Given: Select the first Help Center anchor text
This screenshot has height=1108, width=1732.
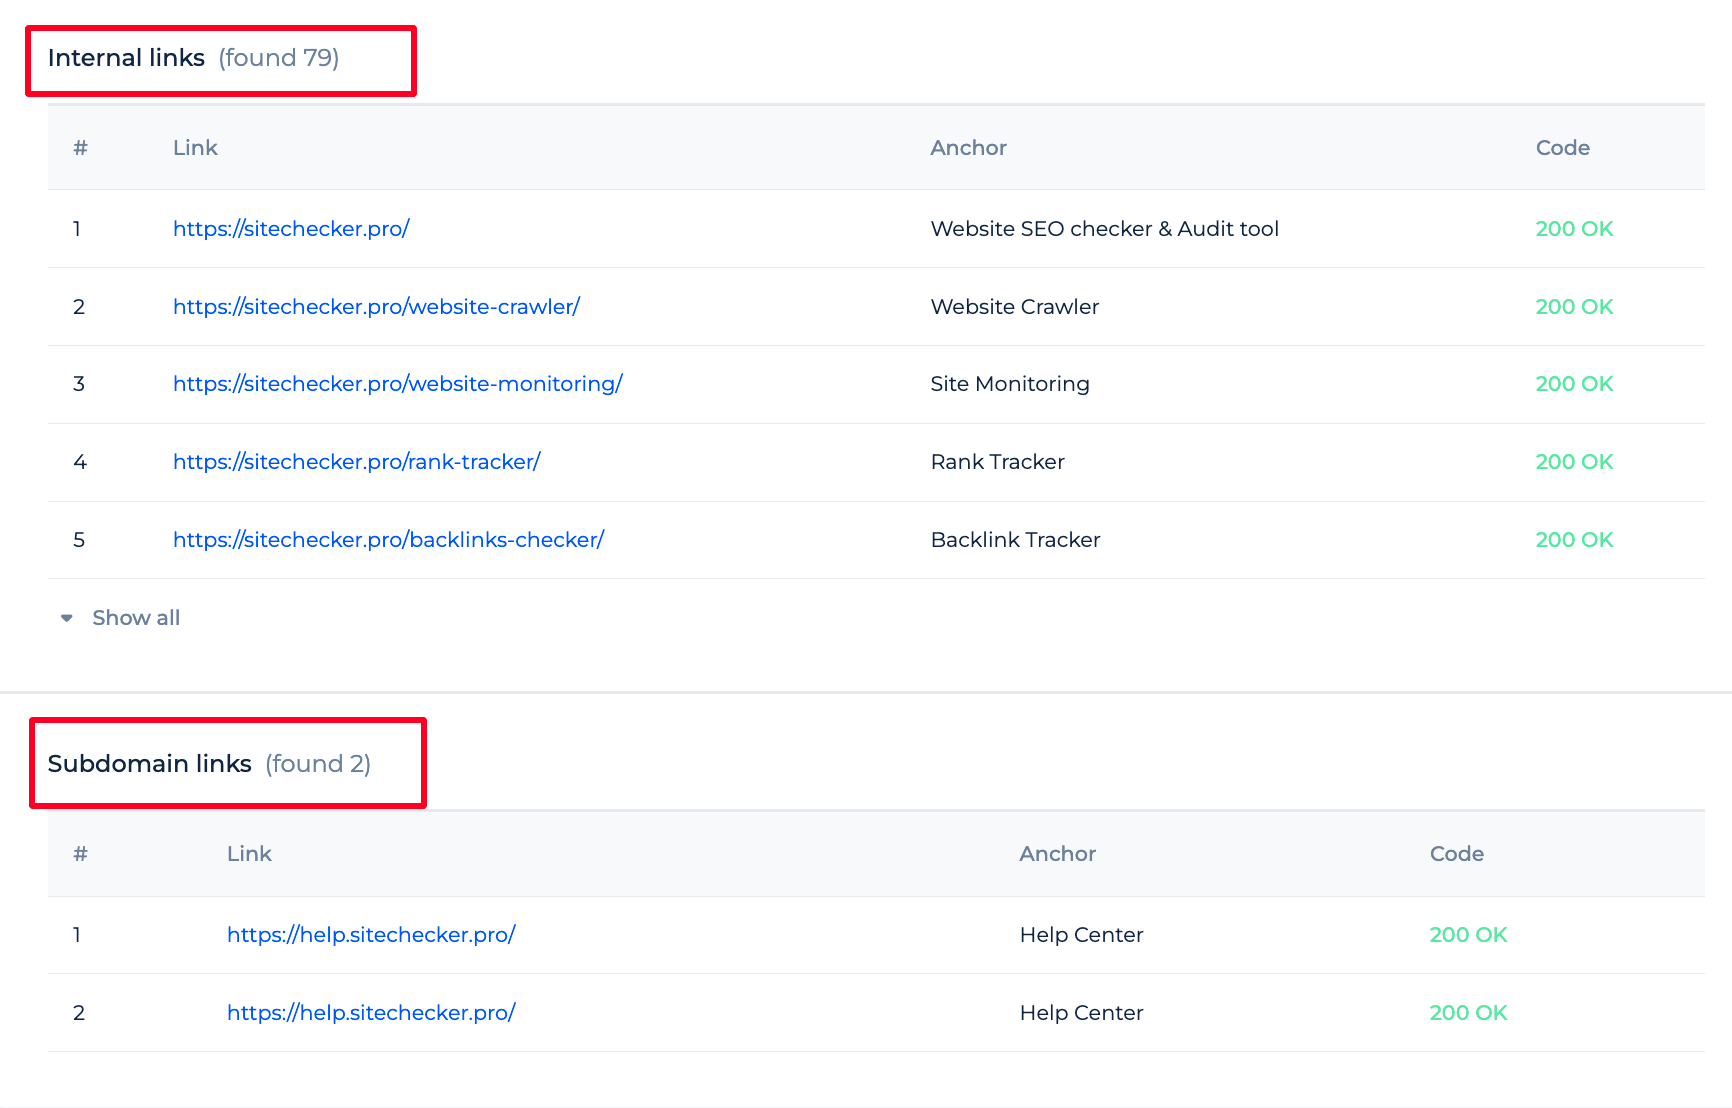Looking at the screenshot, I should (1082, 935).
